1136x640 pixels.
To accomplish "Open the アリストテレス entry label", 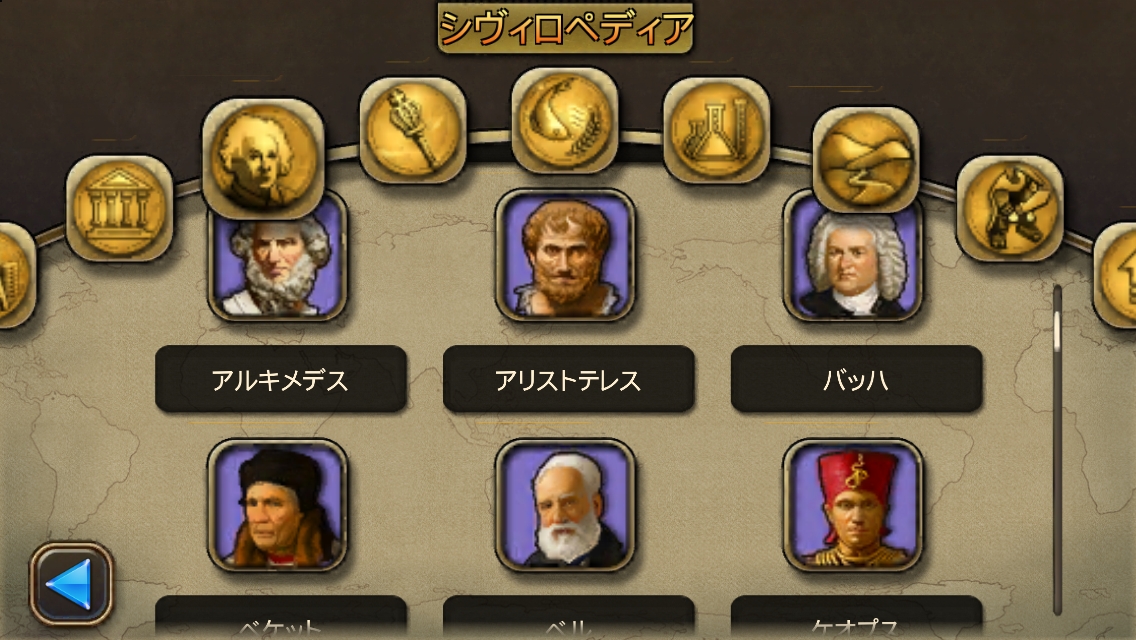I will point(568,379).
